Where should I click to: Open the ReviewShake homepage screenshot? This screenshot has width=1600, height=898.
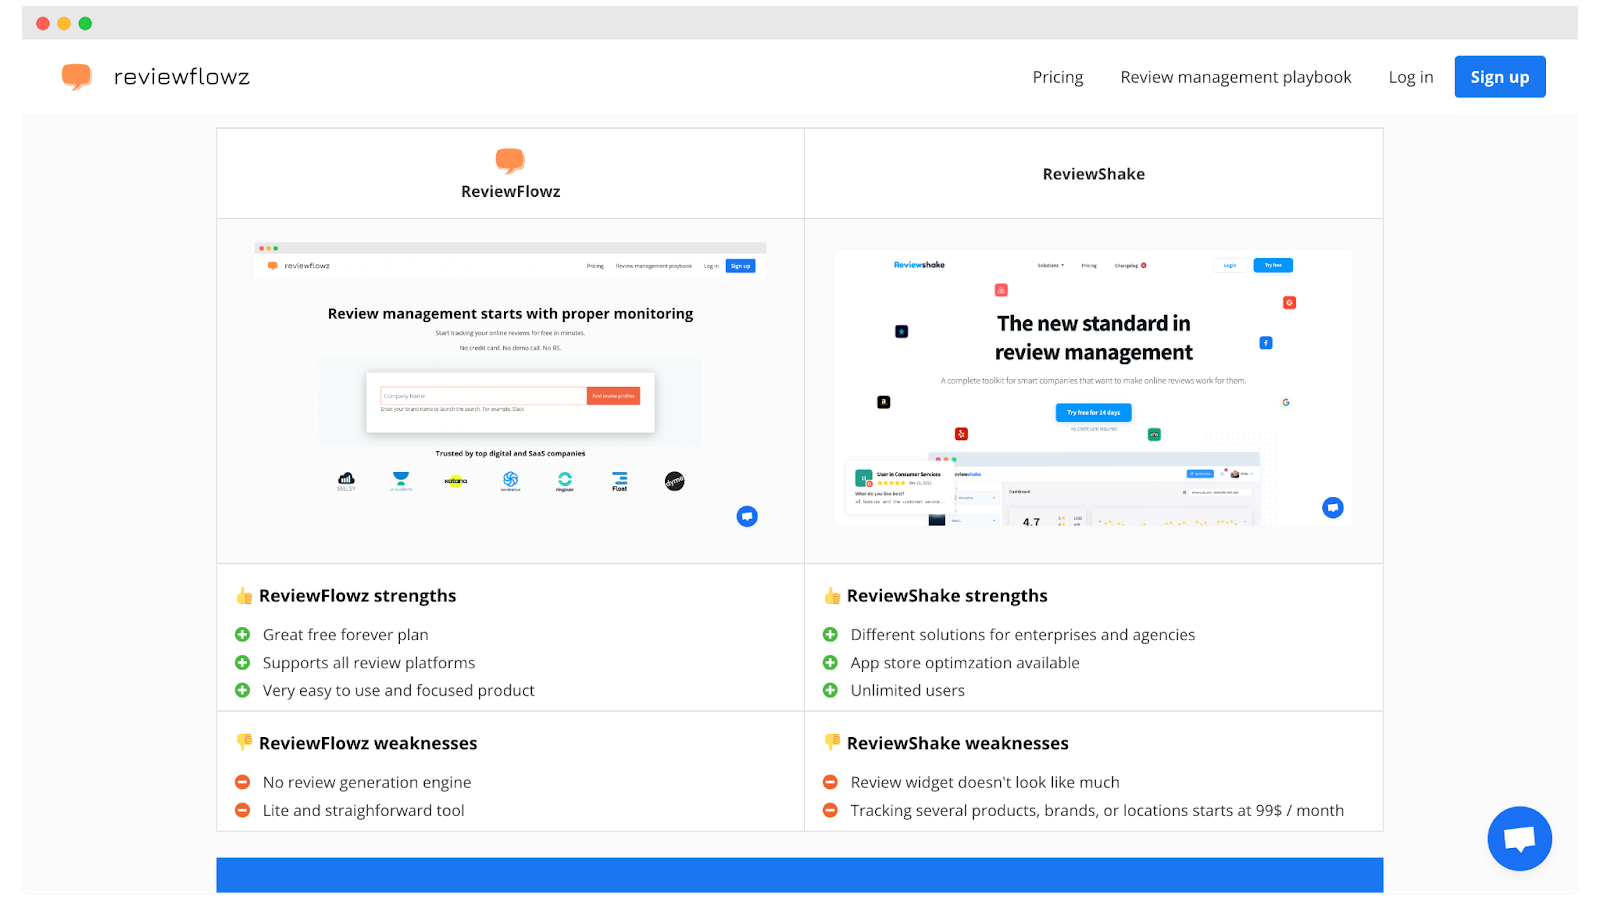tap(1093, 388)
